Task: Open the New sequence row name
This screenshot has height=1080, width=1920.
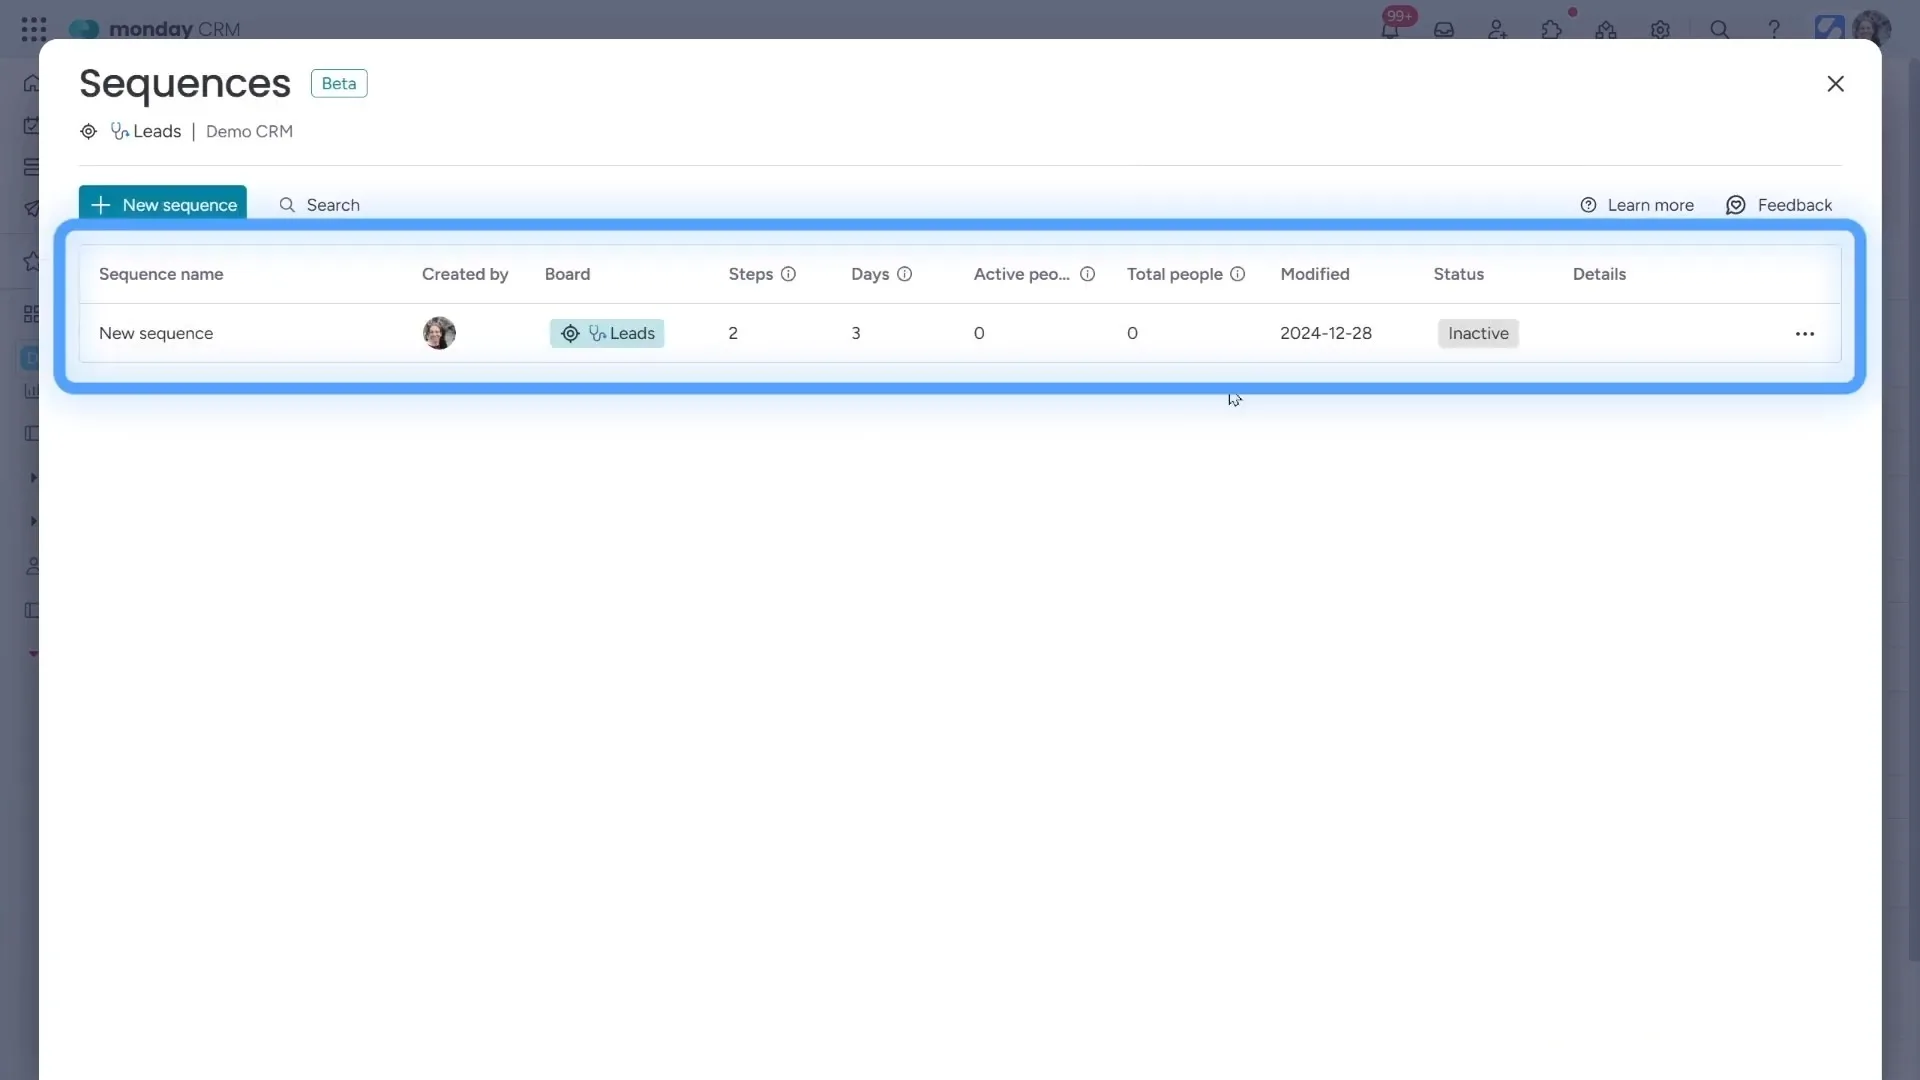Action: tap(156, 333)
